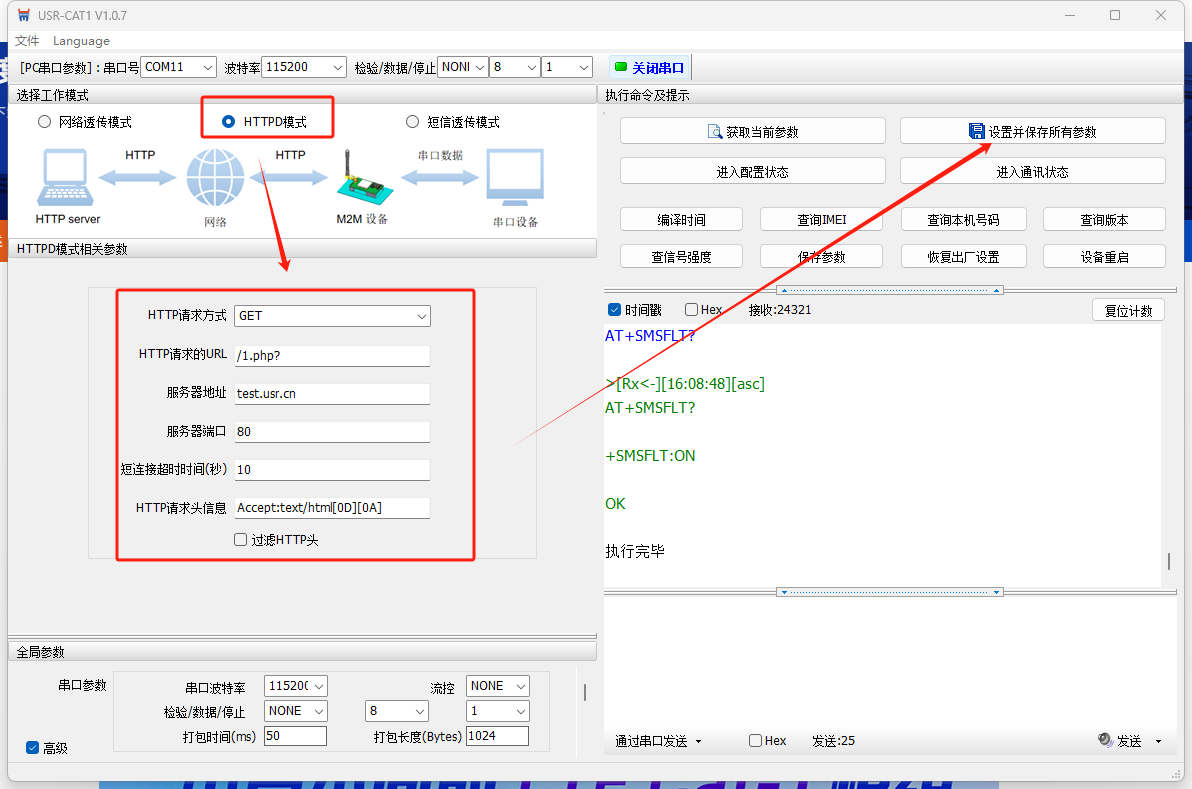
Task: Open the HTTP请求方式 GET dropdown
Action: 332,316
